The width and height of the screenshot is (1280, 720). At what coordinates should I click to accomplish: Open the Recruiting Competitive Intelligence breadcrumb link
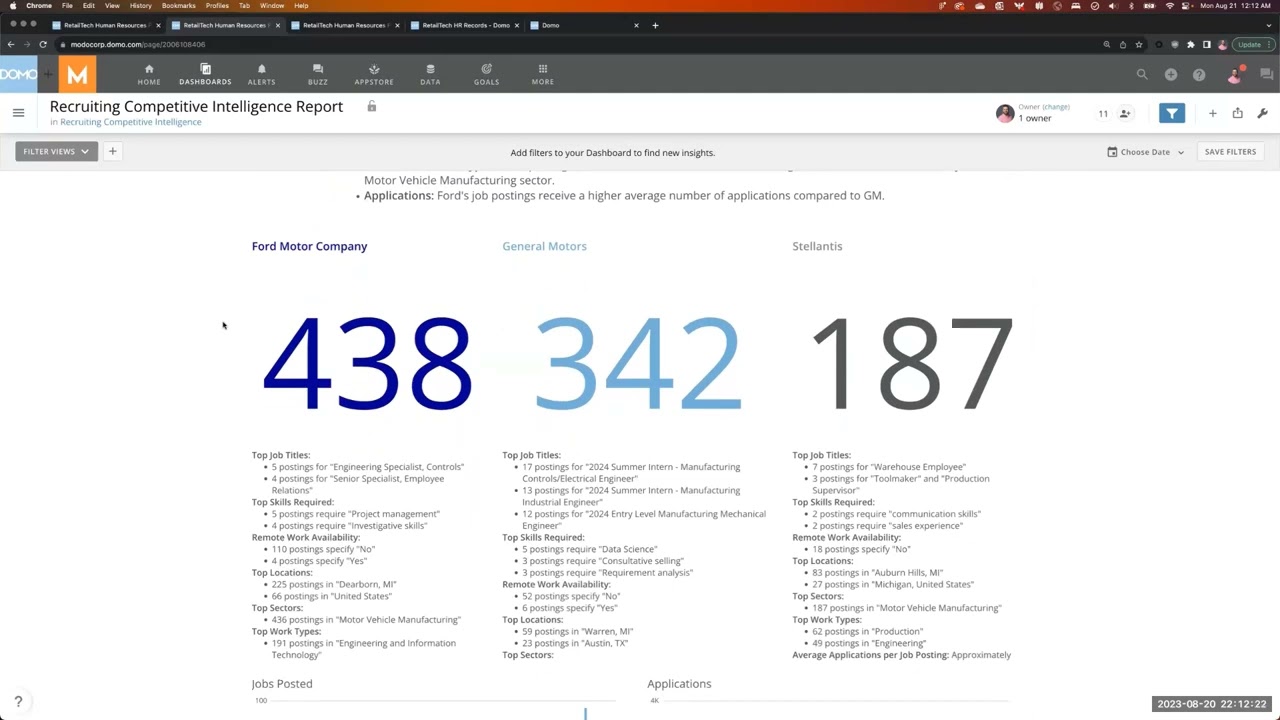coord(130,122)
